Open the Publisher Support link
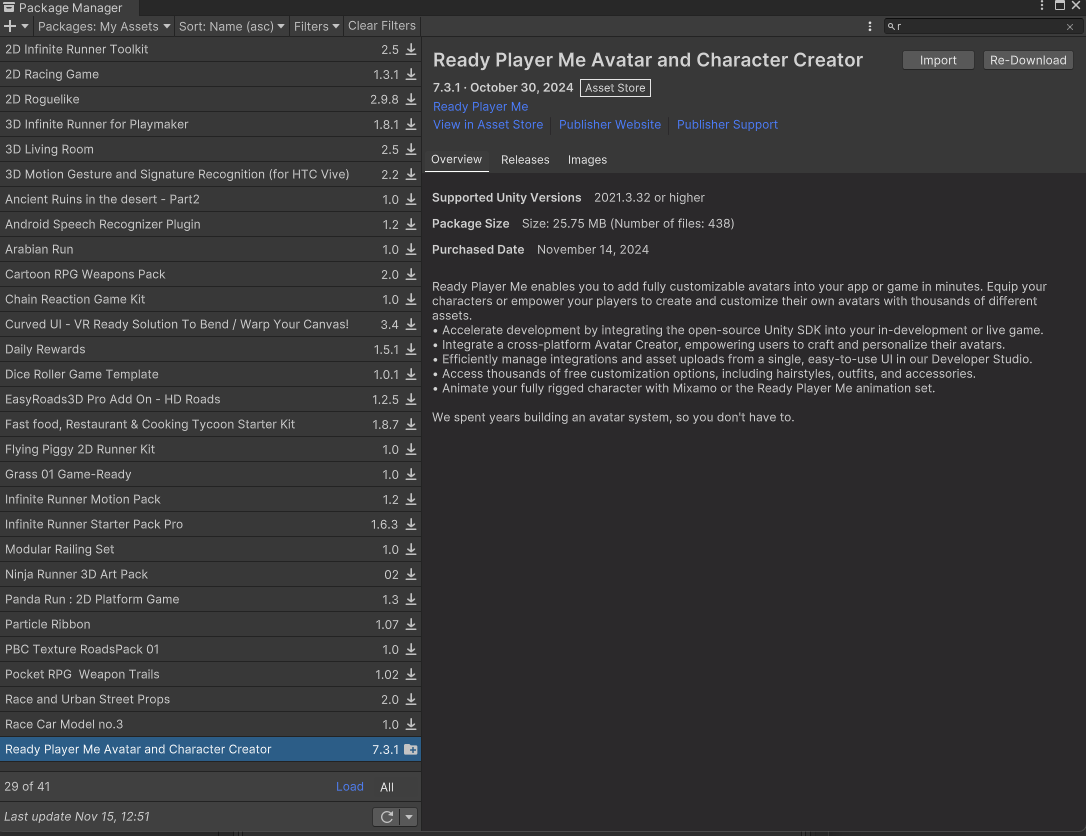The height and width of the screenshot is (836, 1086). pos(727,125)
